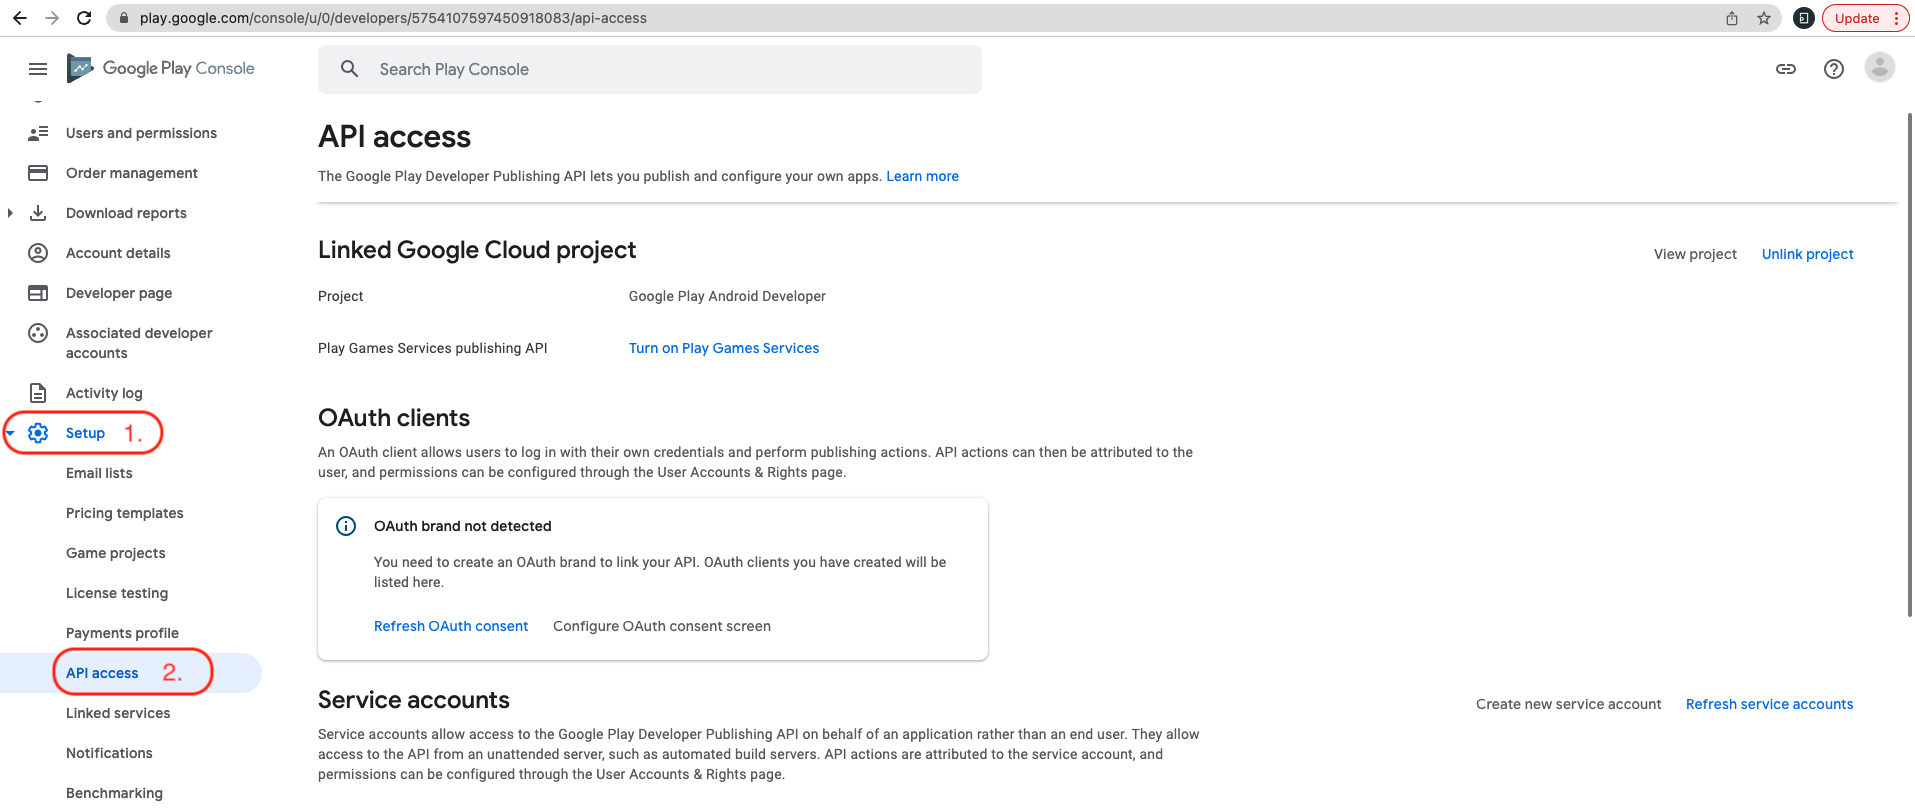The width and height of the screenshot is (1915, 811).
Task: Click the Activity log document icon
Action: pyautogui.click(x=38, y=393)
